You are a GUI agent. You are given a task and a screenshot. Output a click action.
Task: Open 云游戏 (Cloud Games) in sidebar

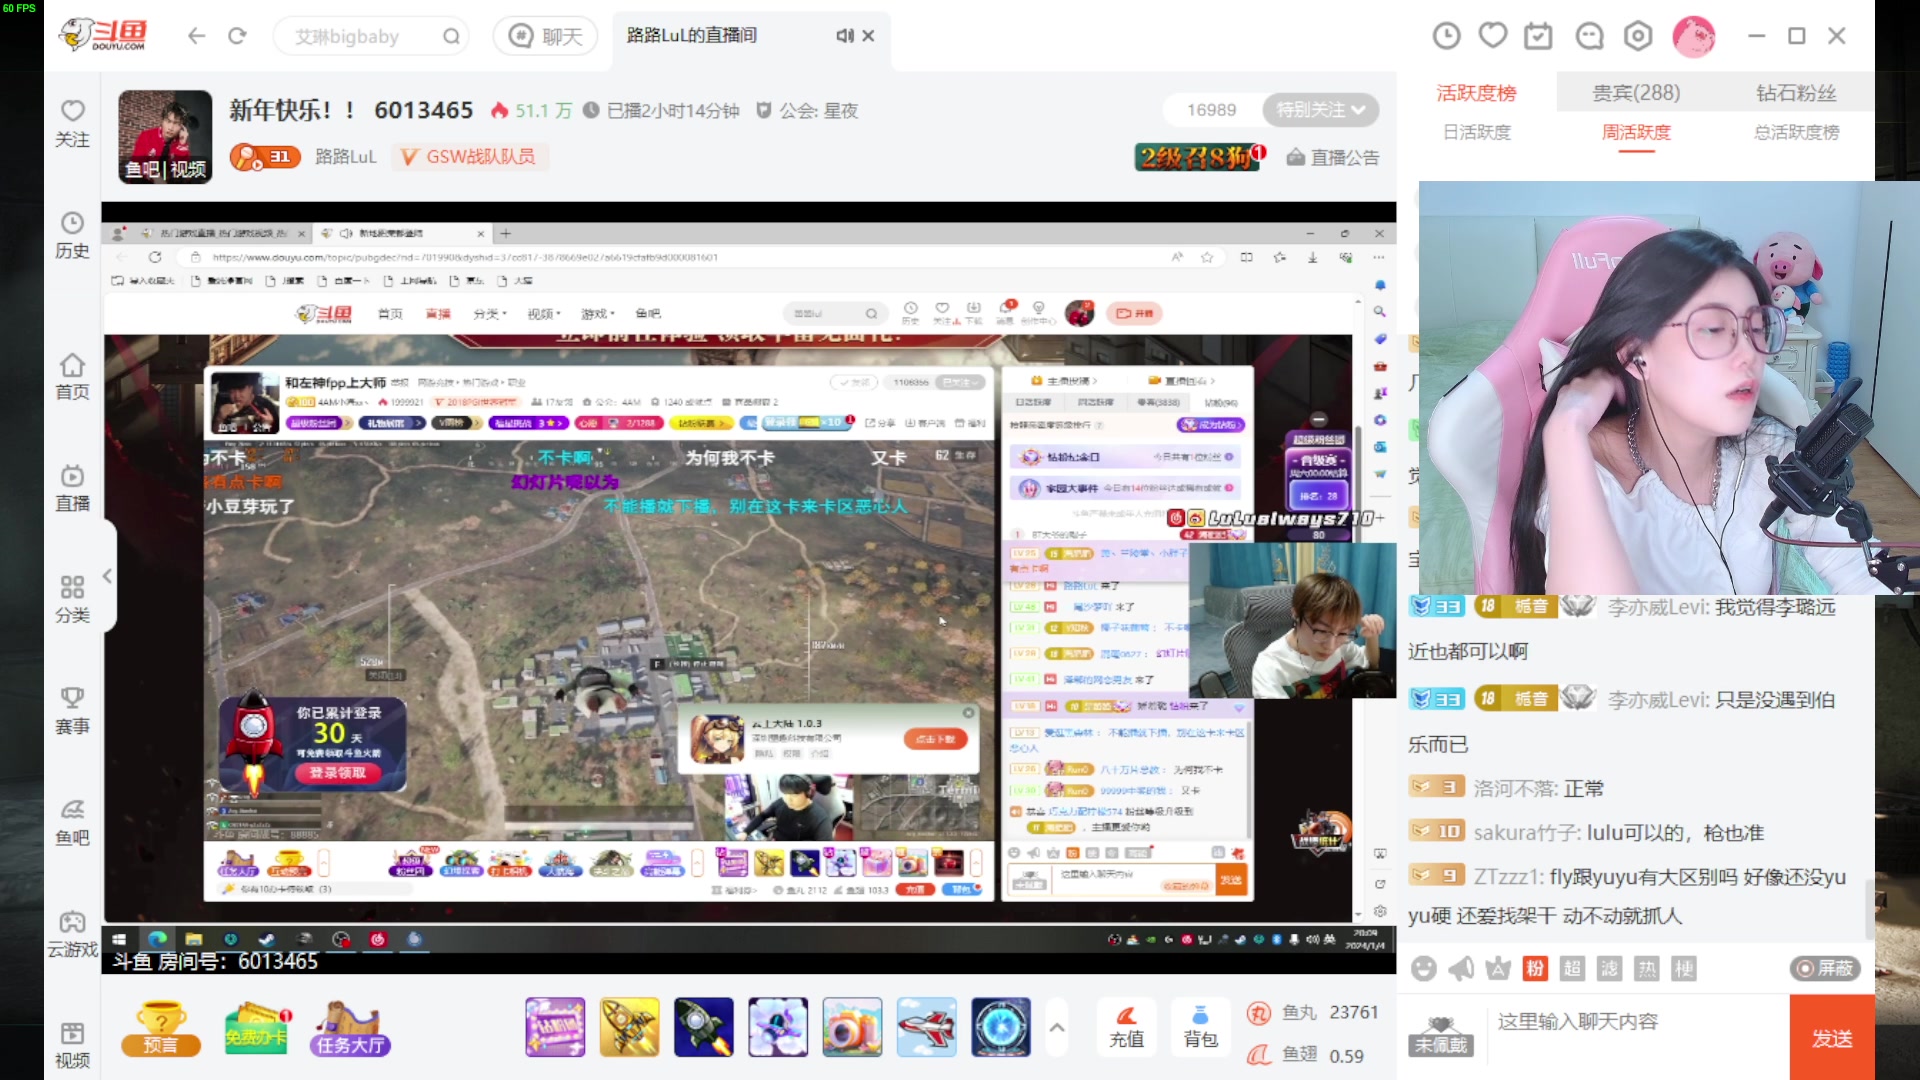72,934
